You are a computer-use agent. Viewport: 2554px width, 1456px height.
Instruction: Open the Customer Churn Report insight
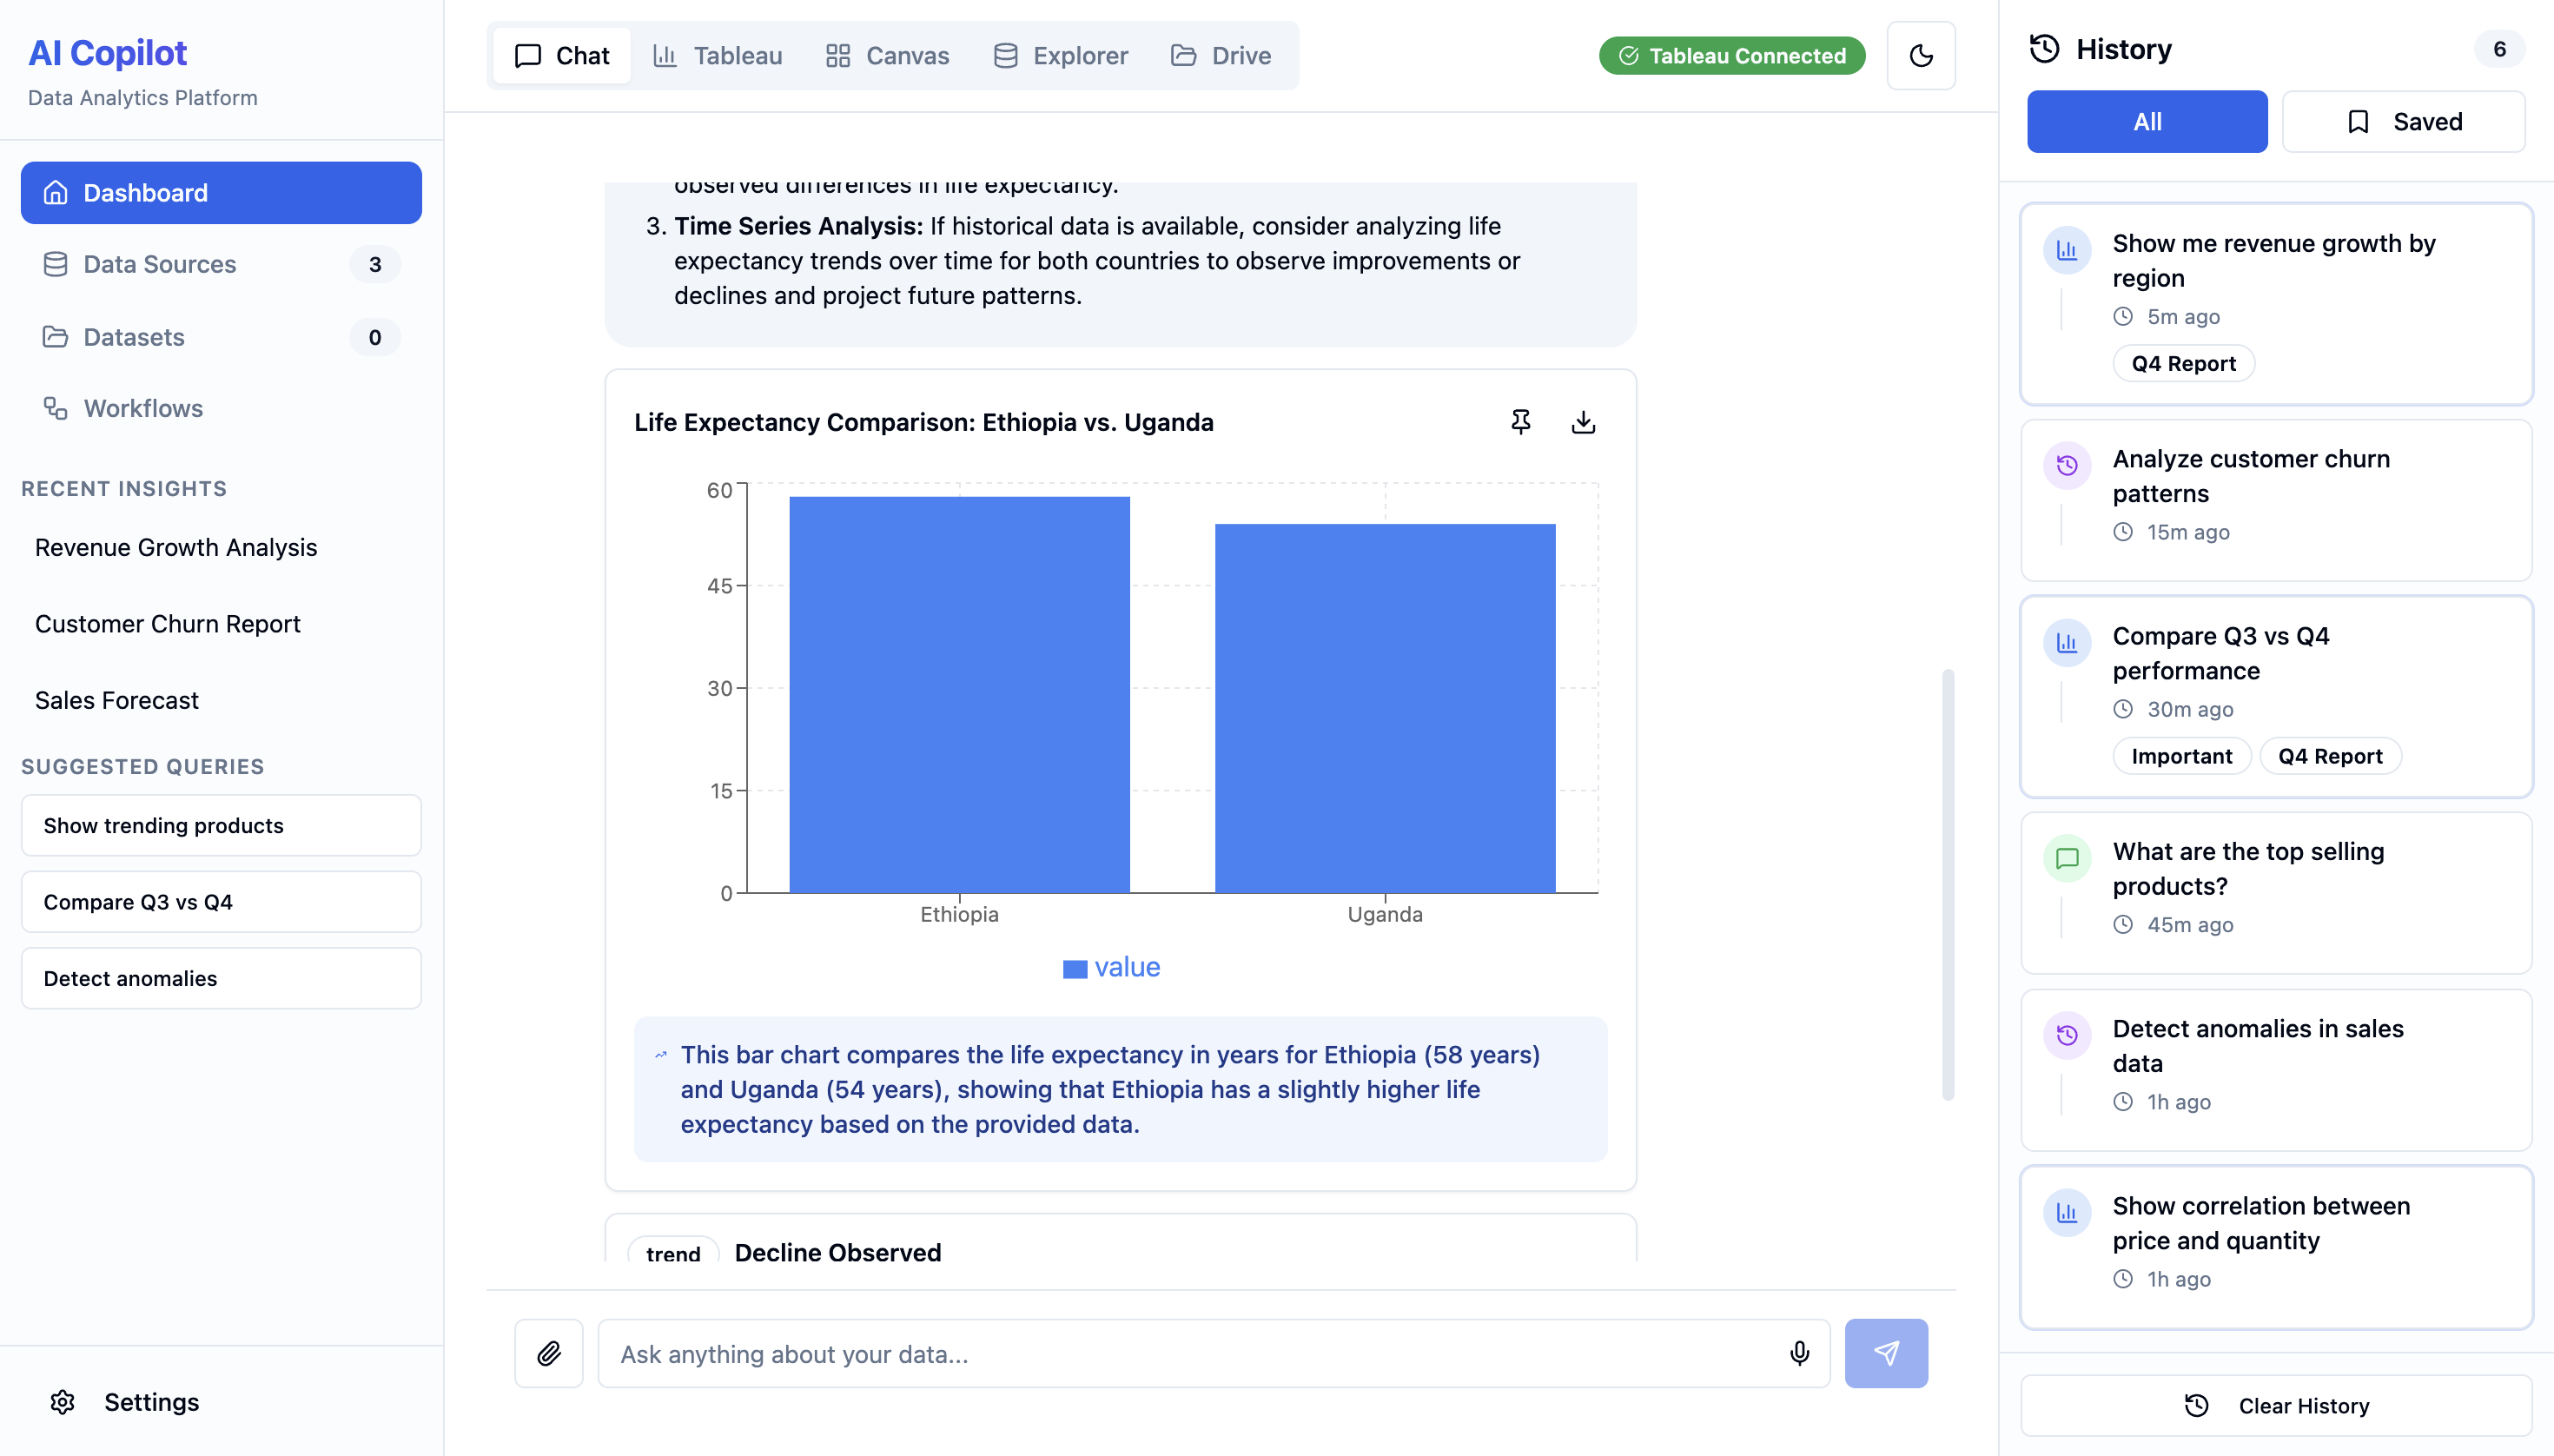point(168,624)
